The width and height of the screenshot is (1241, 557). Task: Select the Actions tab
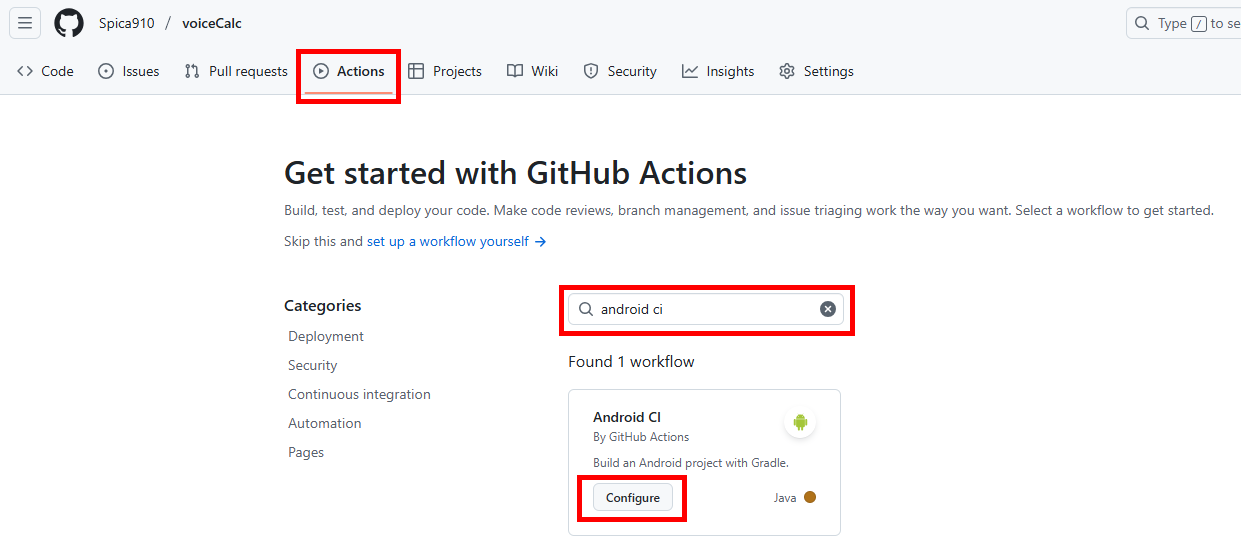click(x=349, y=71)
